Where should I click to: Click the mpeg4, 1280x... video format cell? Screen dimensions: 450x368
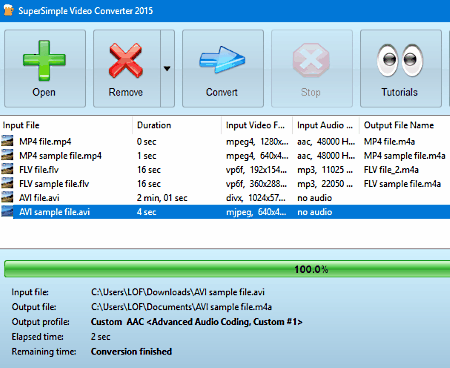point(257,142)
